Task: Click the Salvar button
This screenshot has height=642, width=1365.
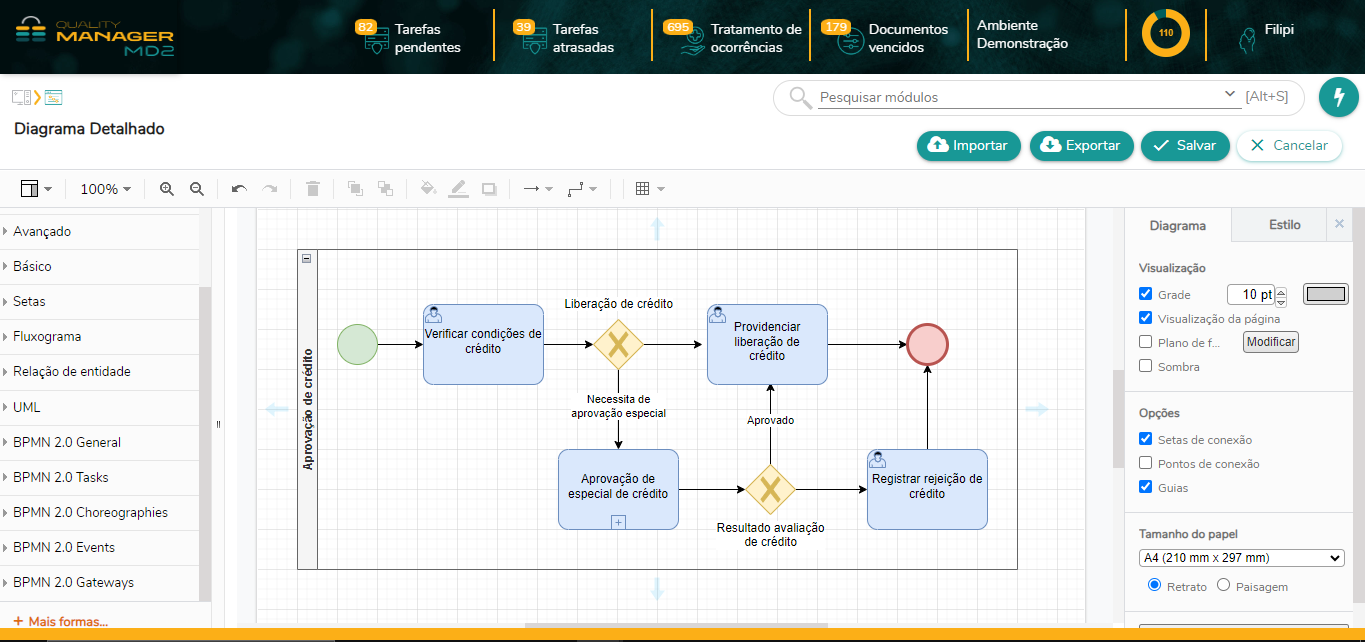Action: click(1185, 145)
